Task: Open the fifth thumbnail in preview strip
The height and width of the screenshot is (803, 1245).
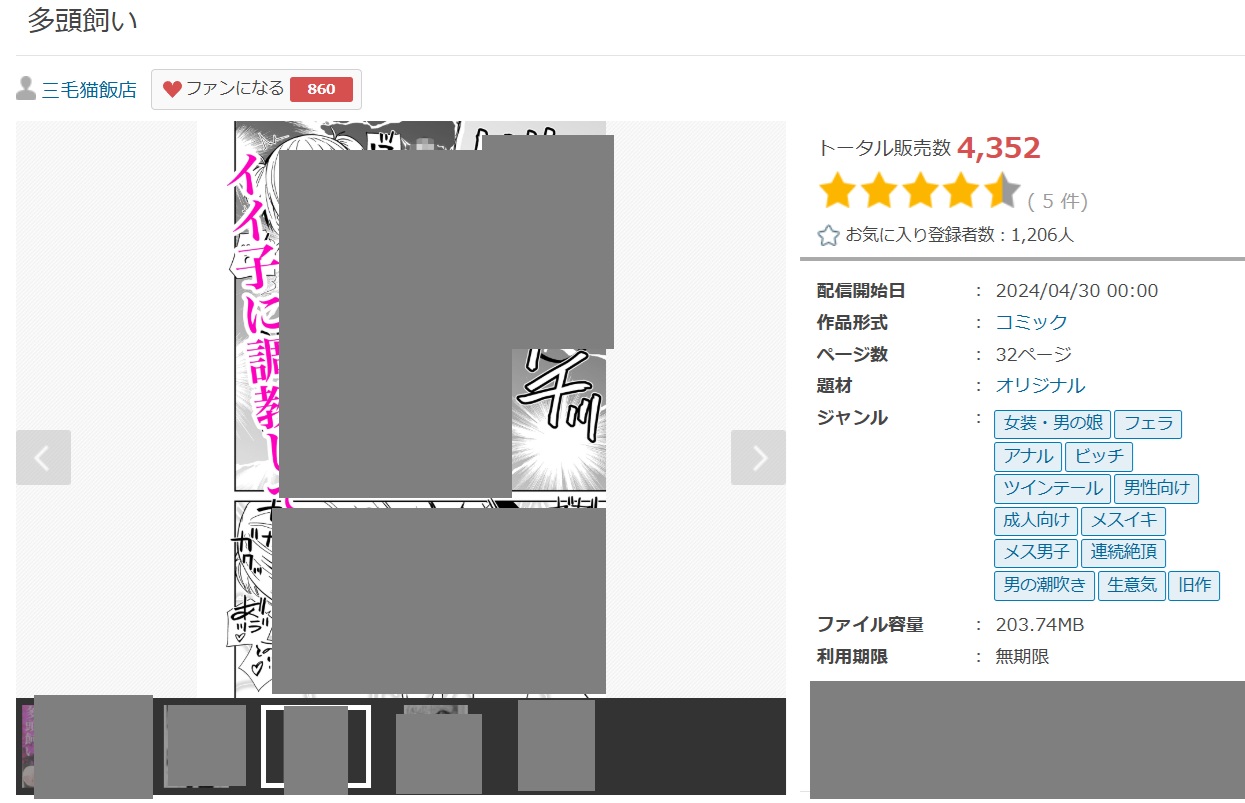Action: (556, 745)
